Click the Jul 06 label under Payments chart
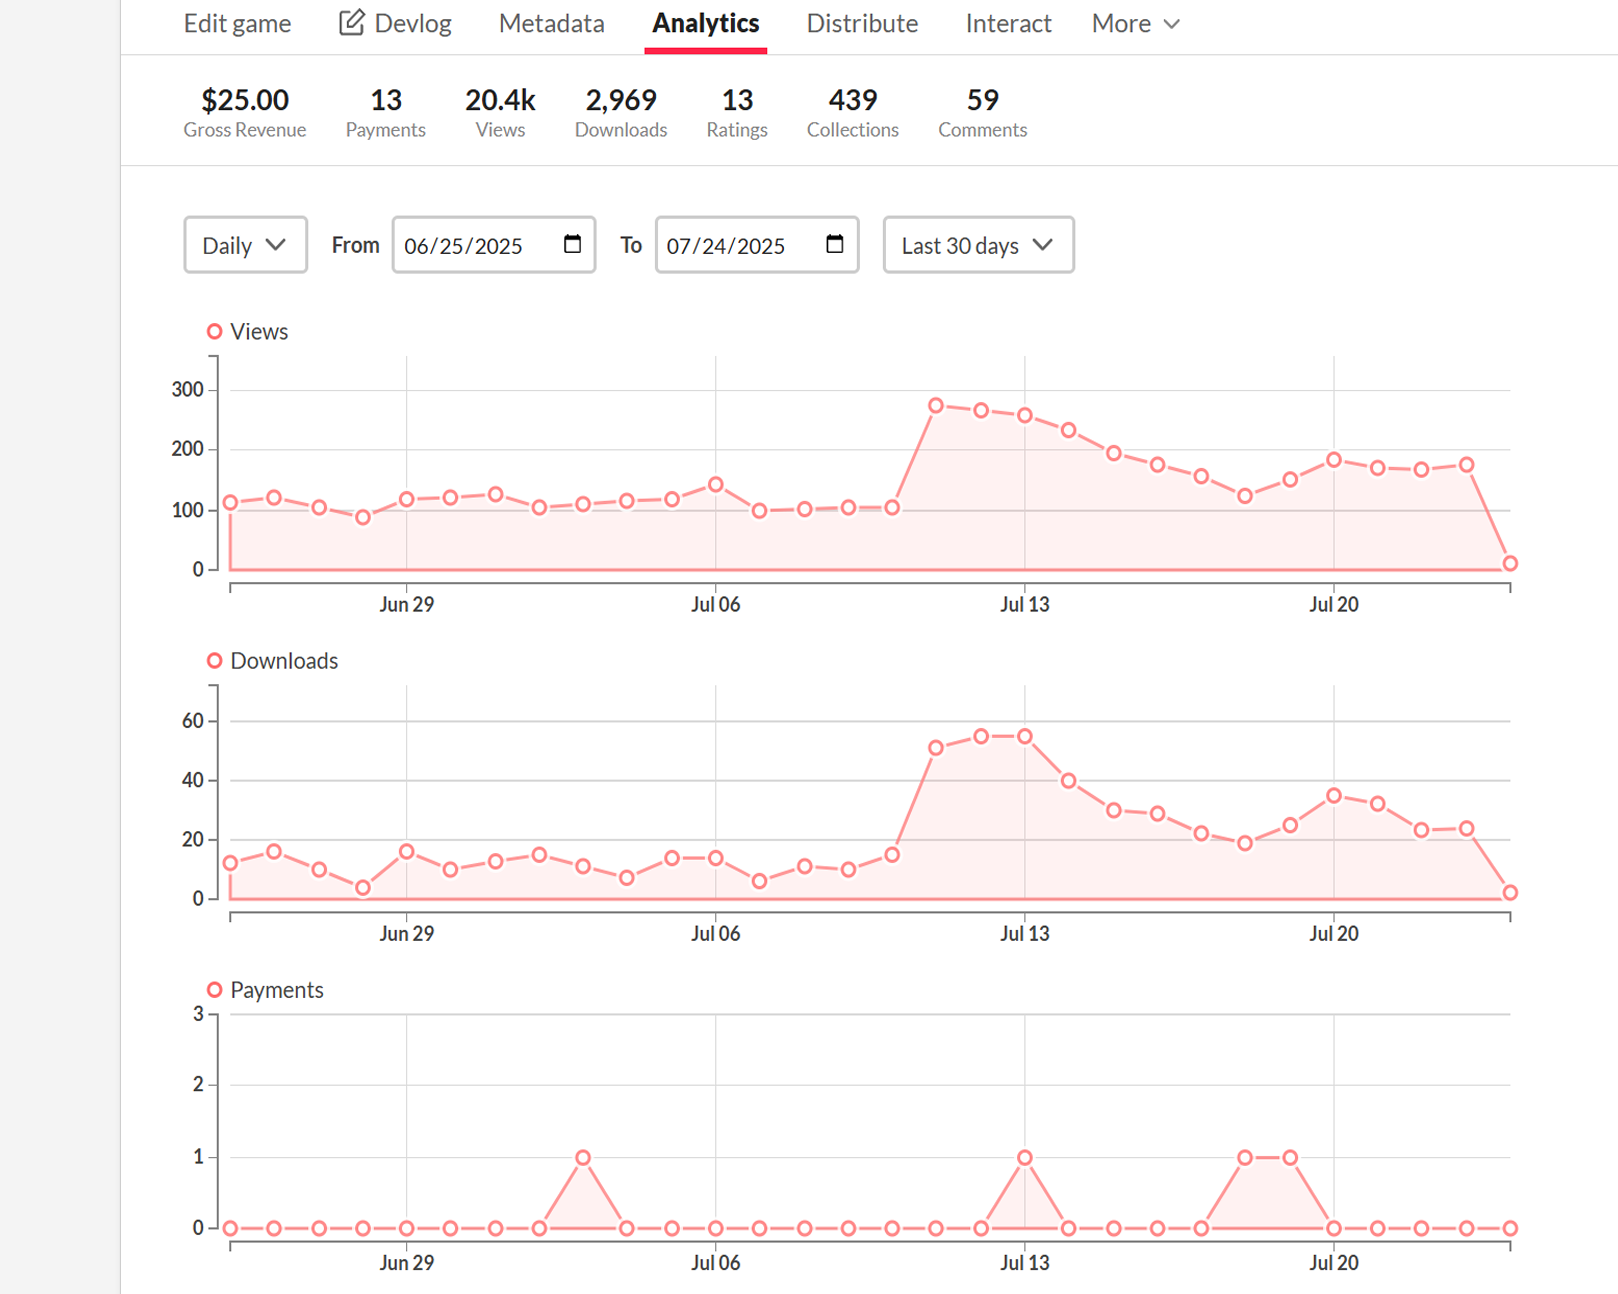The width and height of the screenshot is (1618, 1294). pos(716,1263)
